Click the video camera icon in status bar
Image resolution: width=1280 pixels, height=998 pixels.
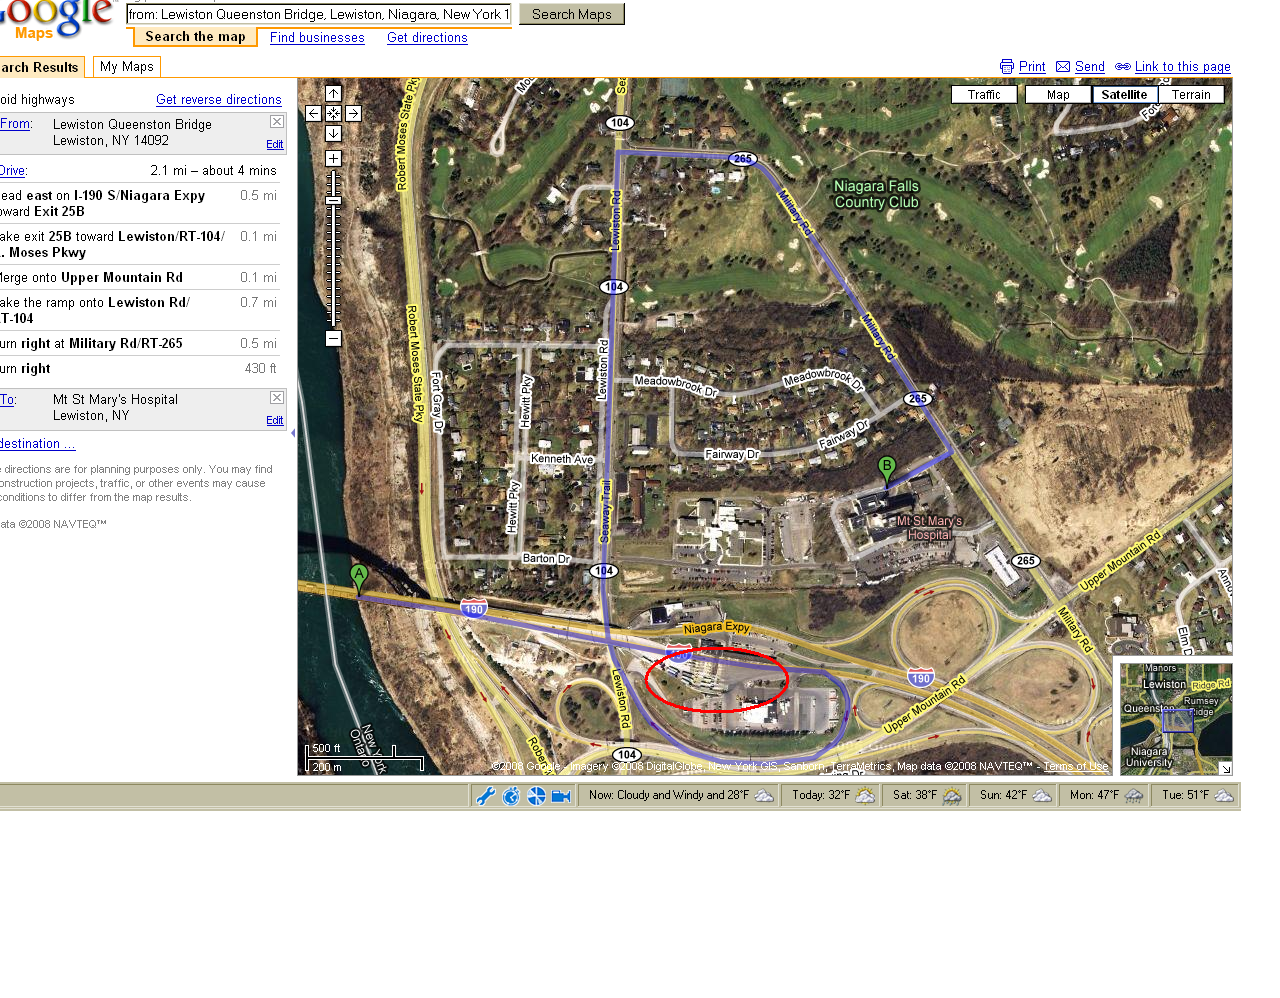coord(561,796)
